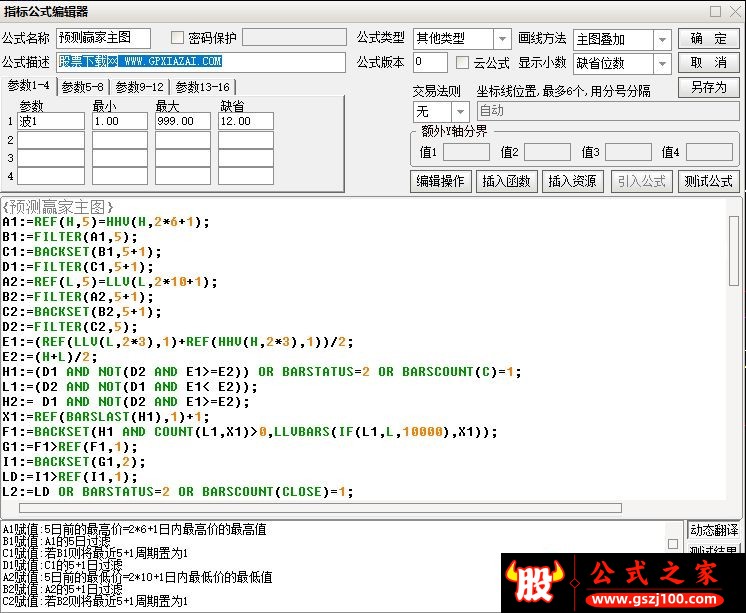Open the 显示小数 dropdown
Viewport: 746px width, 613px height.
(x=662, y=63)
